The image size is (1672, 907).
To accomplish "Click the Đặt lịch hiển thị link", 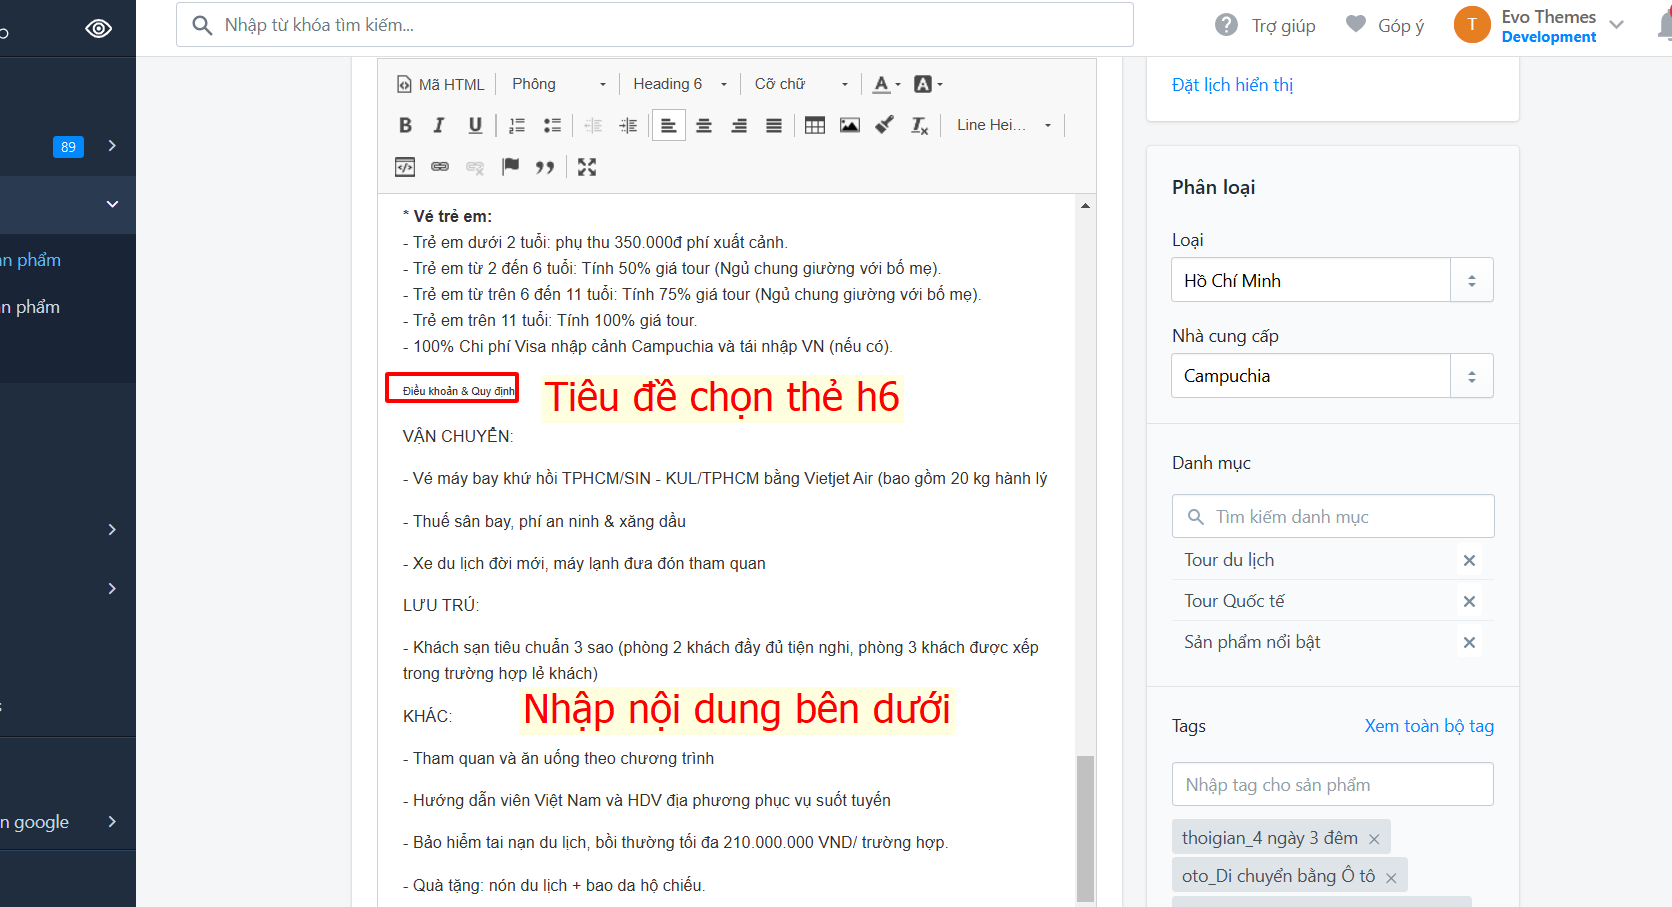I will tap(1232, 85).
